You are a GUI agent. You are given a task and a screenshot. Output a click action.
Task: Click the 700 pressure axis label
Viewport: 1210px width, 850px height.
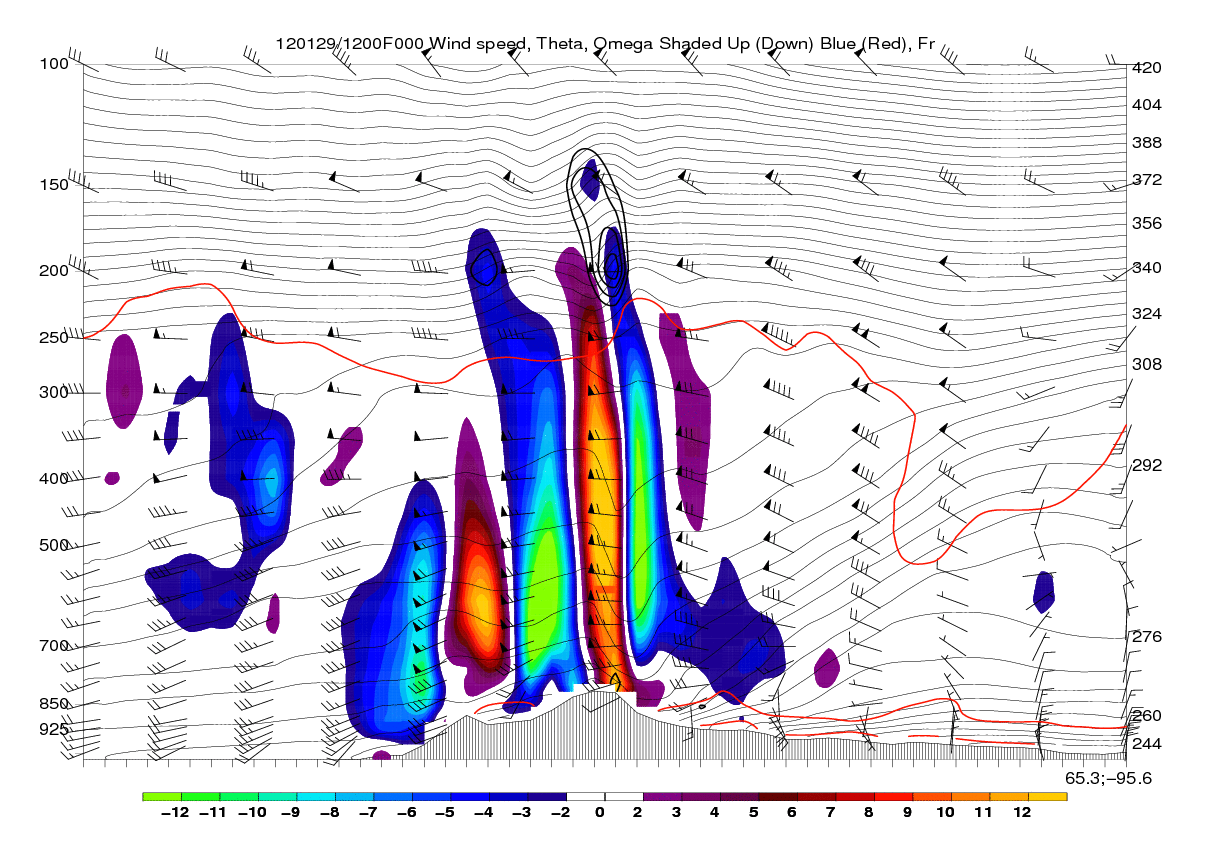[54, 647]
